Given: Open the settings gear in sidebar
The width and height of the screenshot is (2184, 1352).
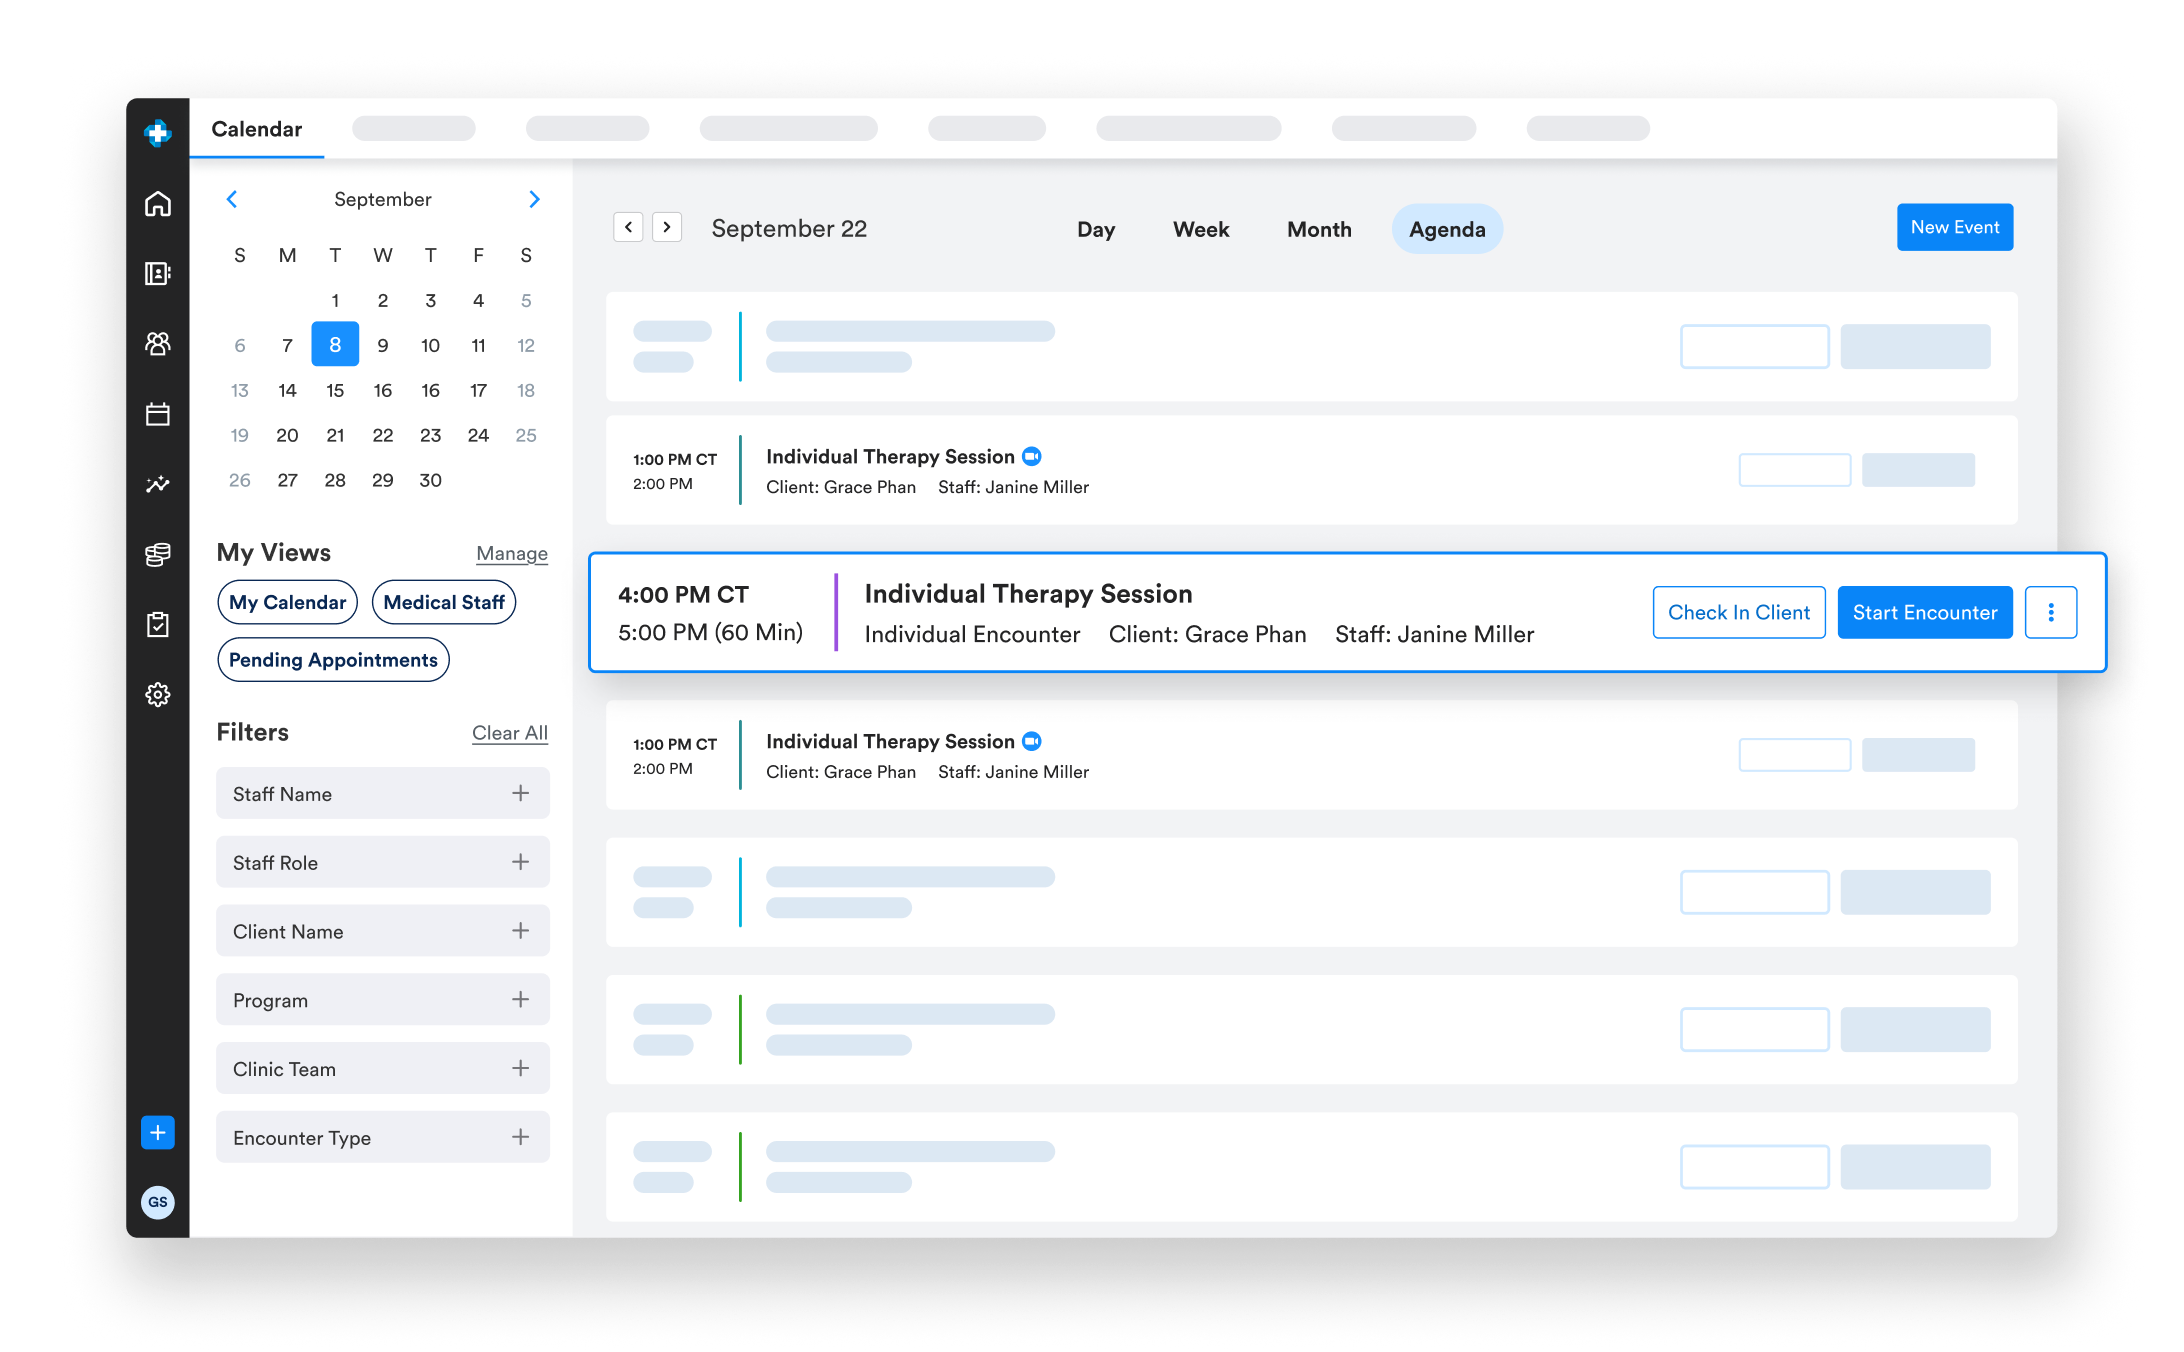Looking at the screenshot, I should (158, 694).
